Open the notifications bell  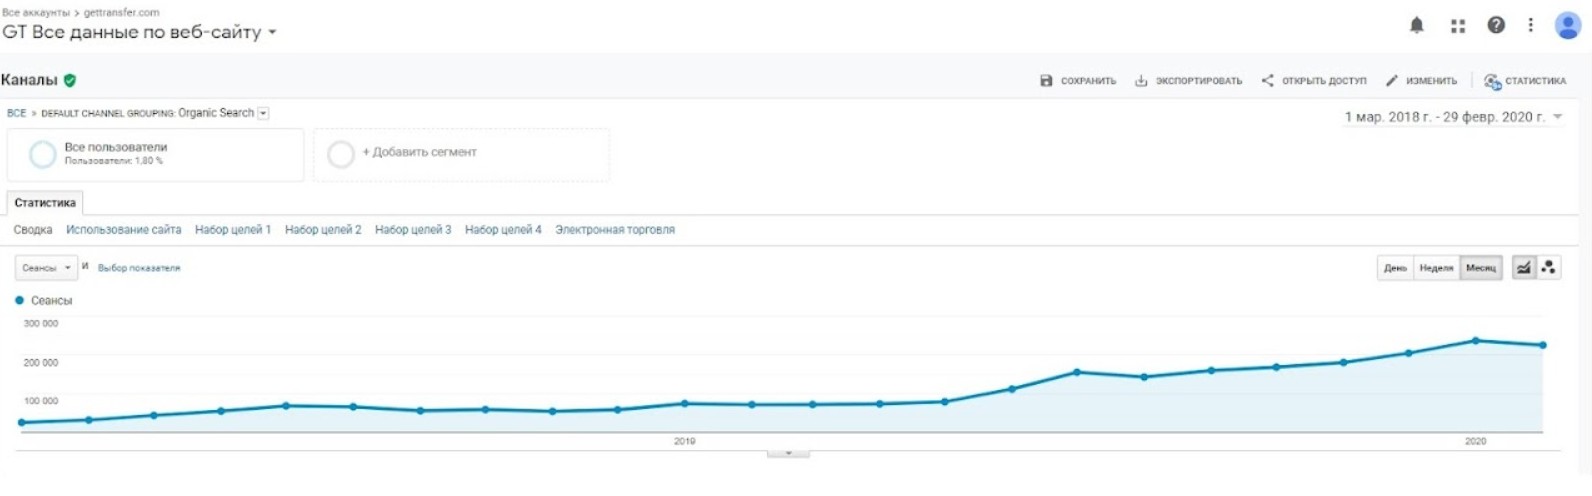[1417, 25]
